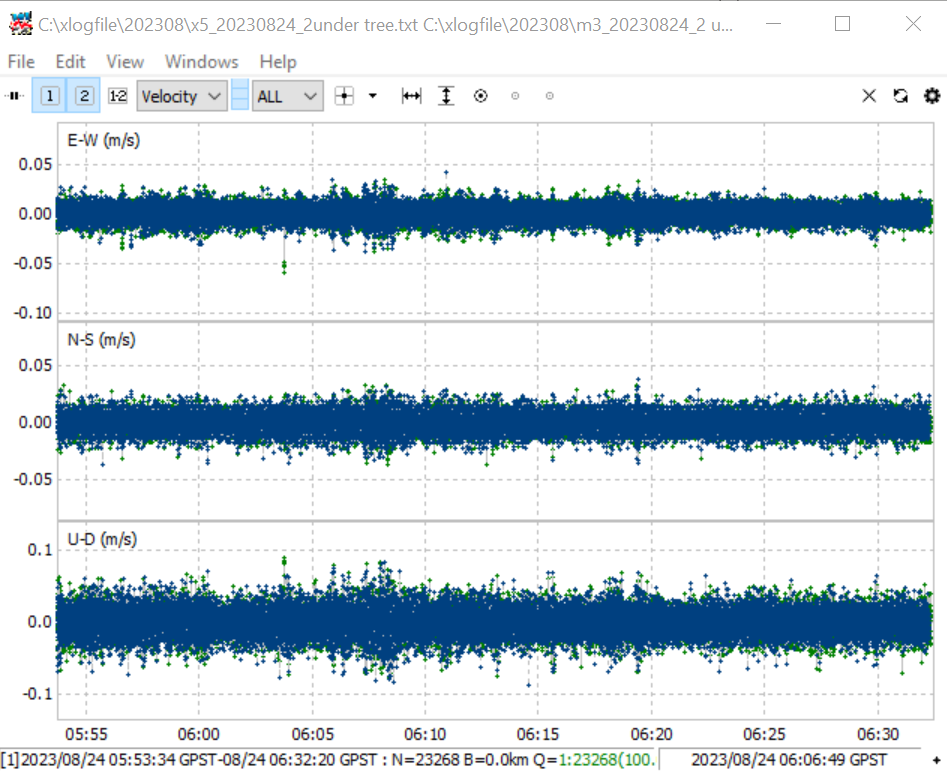Viewport: 947px width, 773px height.
Task: Click the E-W (m/s) plot label
Action: (104, 141)
